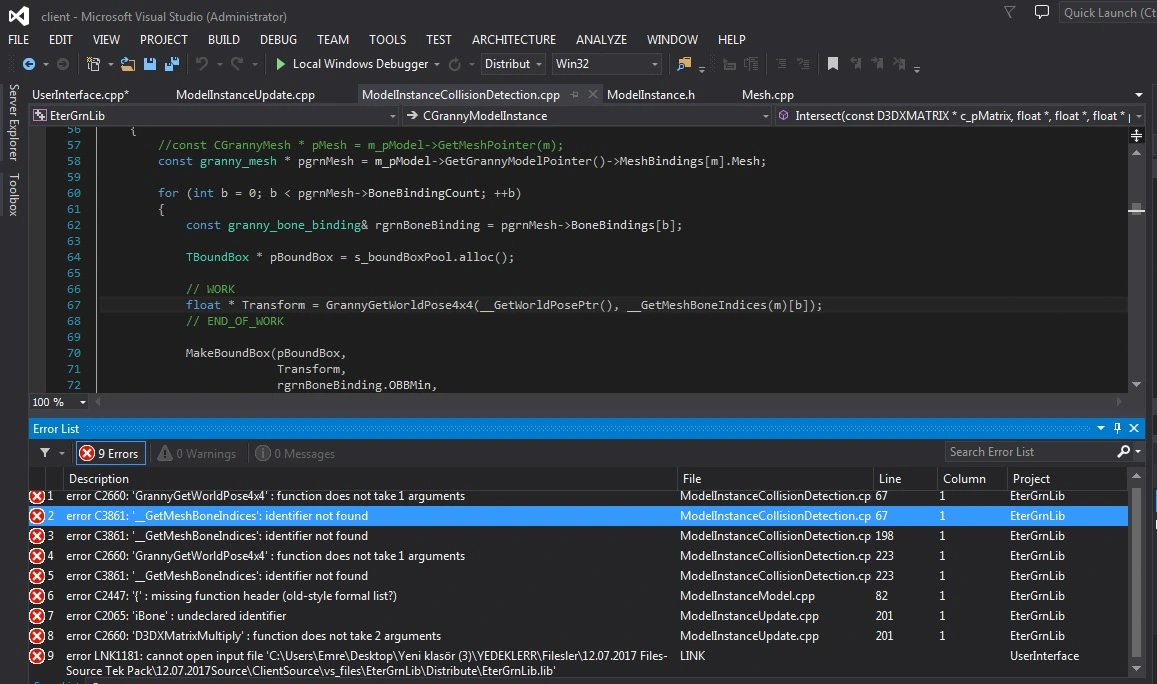Select error C2065 'iBone' undeclared identifier row
The width and height of the screenshot is (1157, 684).
[578, 615]
